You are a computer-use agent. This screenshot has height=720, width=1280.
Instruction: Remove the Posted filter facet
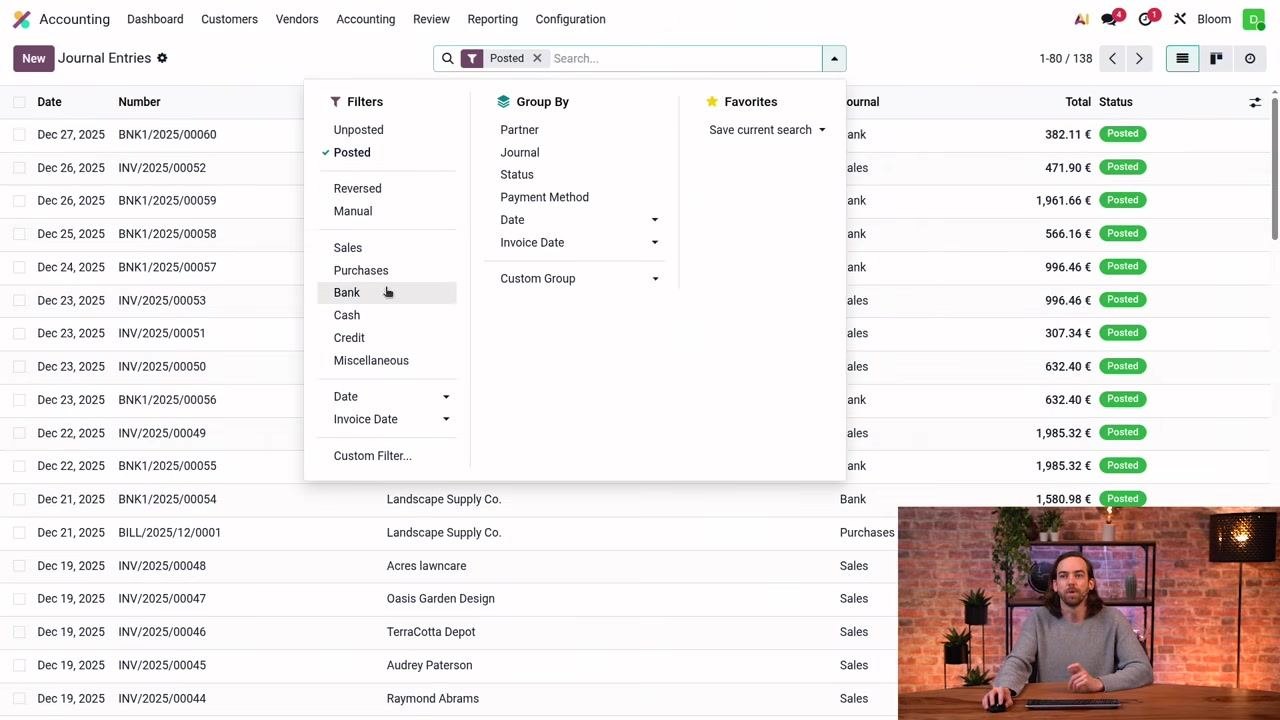(x=537, y=58)
